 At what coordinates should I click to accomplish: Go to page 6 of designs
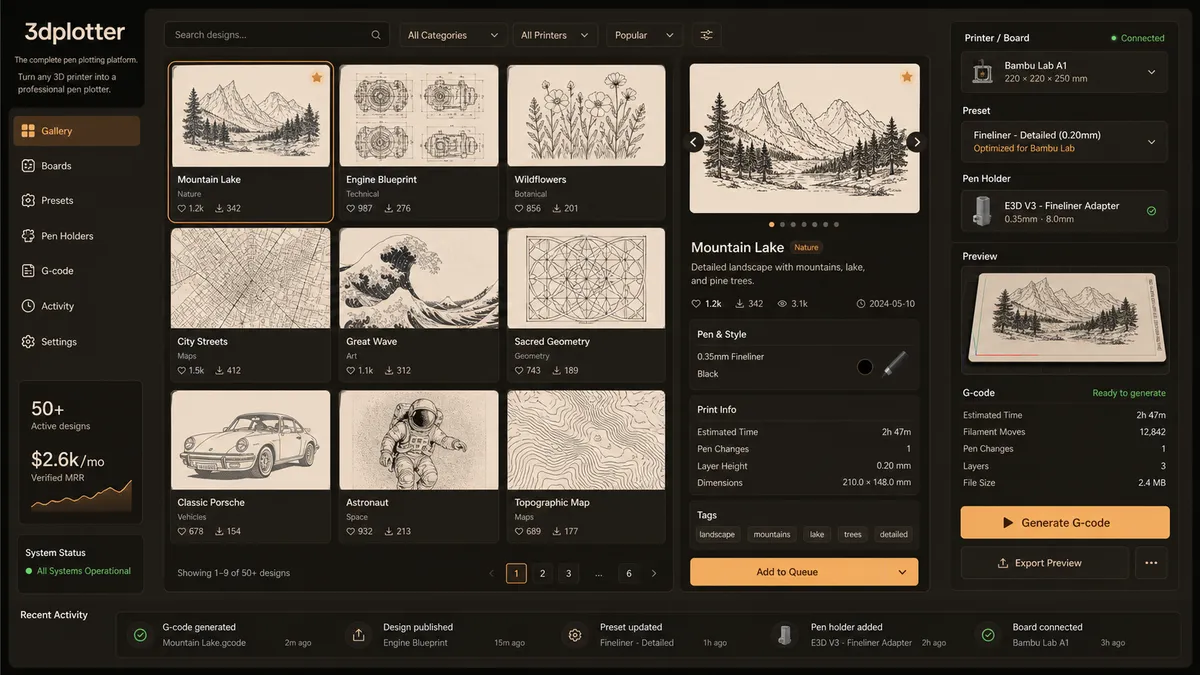[x=629, y=573]
